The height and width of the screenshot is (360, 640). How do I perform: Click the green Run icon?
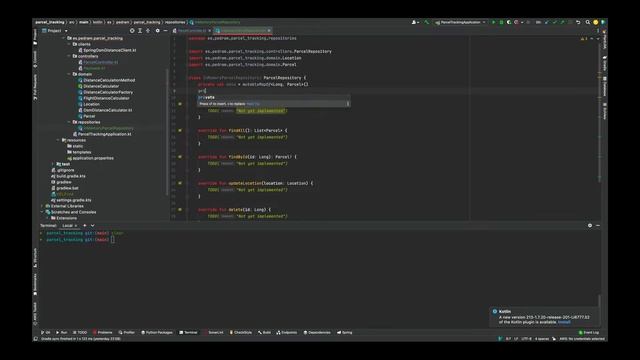[x=493, y=22]
